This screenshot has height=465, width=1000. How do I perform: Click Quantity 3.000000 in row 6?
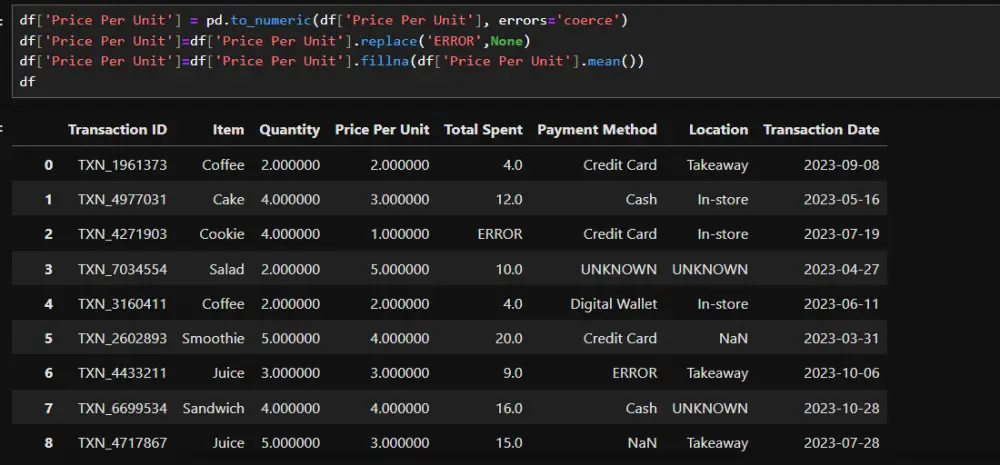click(290, 373)
